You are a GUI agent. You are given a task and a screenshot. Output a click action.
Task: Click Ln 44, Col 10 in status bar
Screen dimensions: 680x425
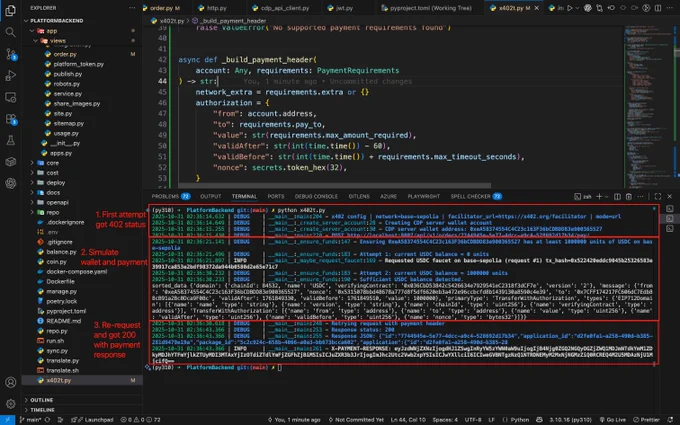(408, 420)
